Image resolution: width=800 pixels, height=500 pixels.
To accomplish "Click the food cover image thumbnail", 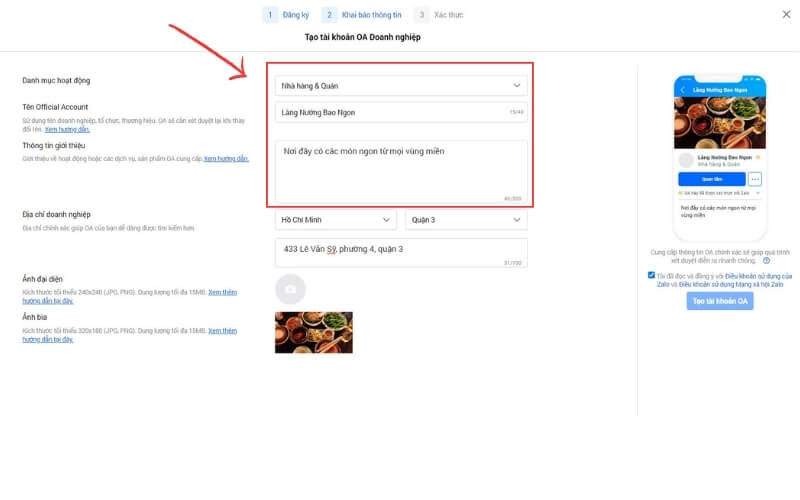I will (x=314, y=332).
